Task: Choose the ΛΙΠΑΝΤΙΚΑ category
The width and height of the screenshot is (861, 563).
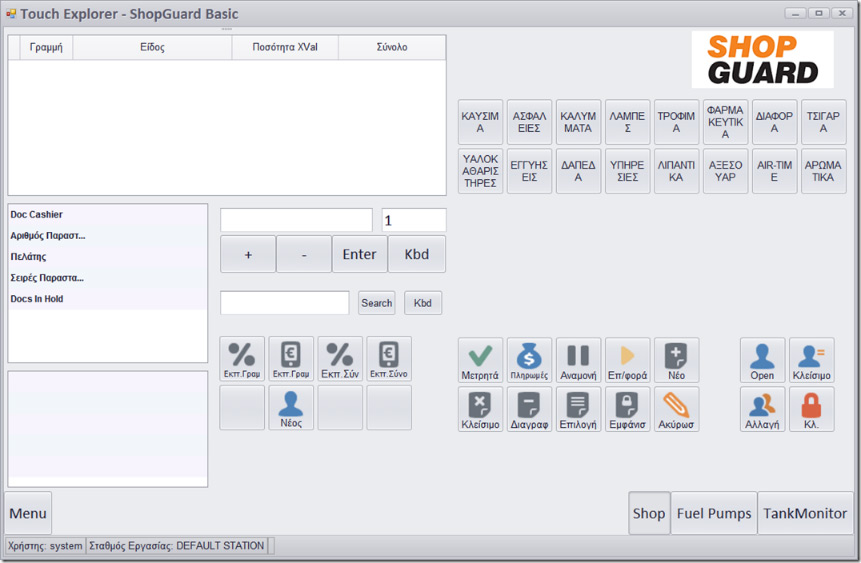Action: coord(676,171)
